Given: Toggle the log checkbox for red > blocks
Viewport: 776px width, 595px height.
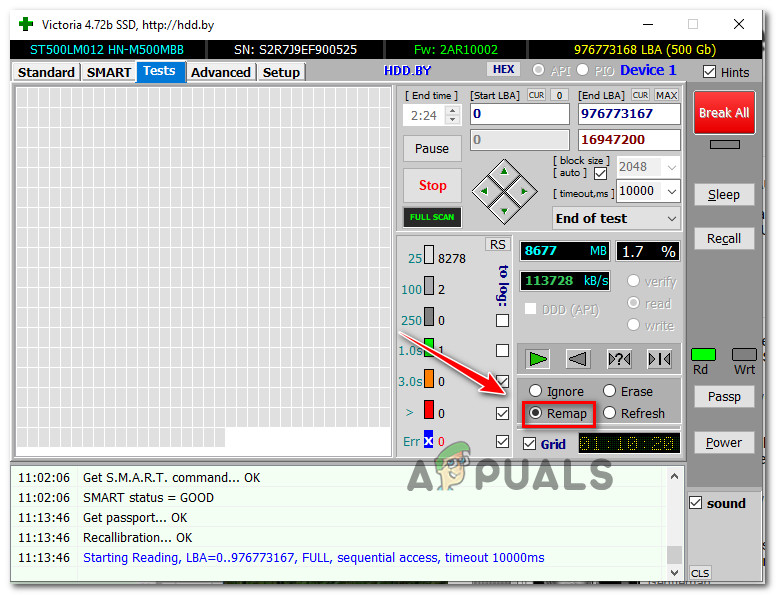Looking at the screenshot, I should [502, 413].
